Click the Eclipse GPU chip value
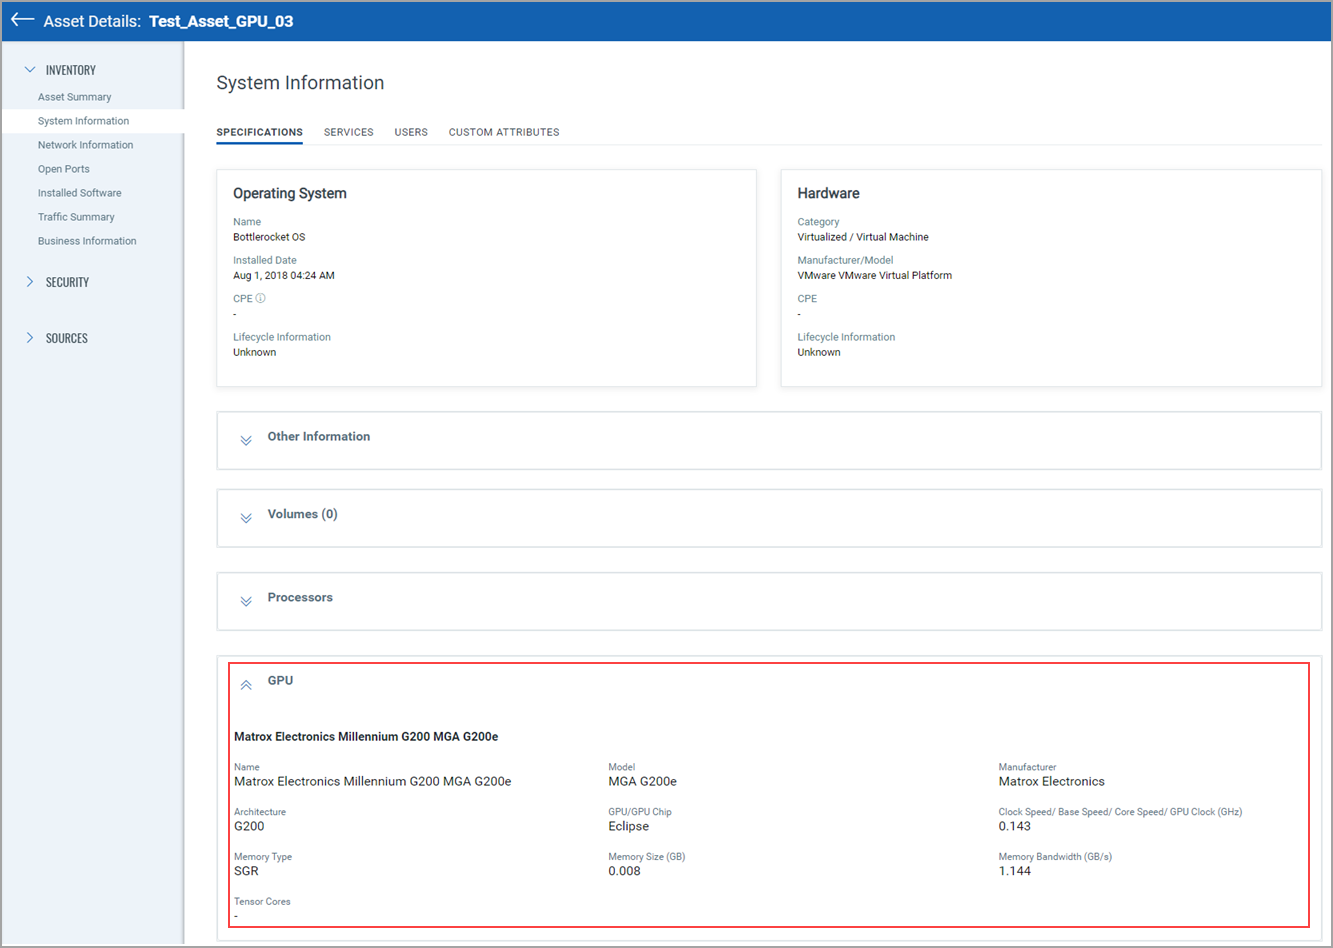Screen dimensions: 1333x948 pos(629,826)
